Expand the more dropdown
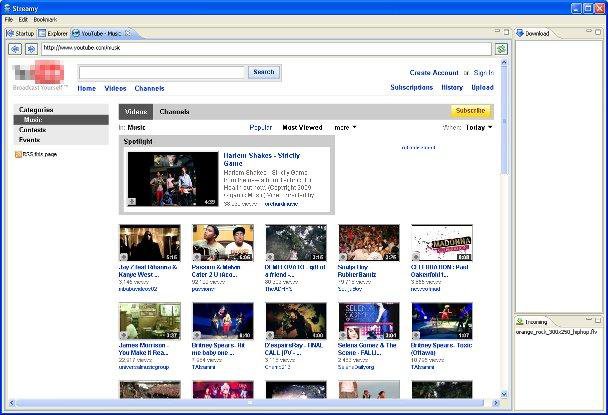Image resolution: width=608 pixels, height=415 pixels. click(x=345, y=128)
